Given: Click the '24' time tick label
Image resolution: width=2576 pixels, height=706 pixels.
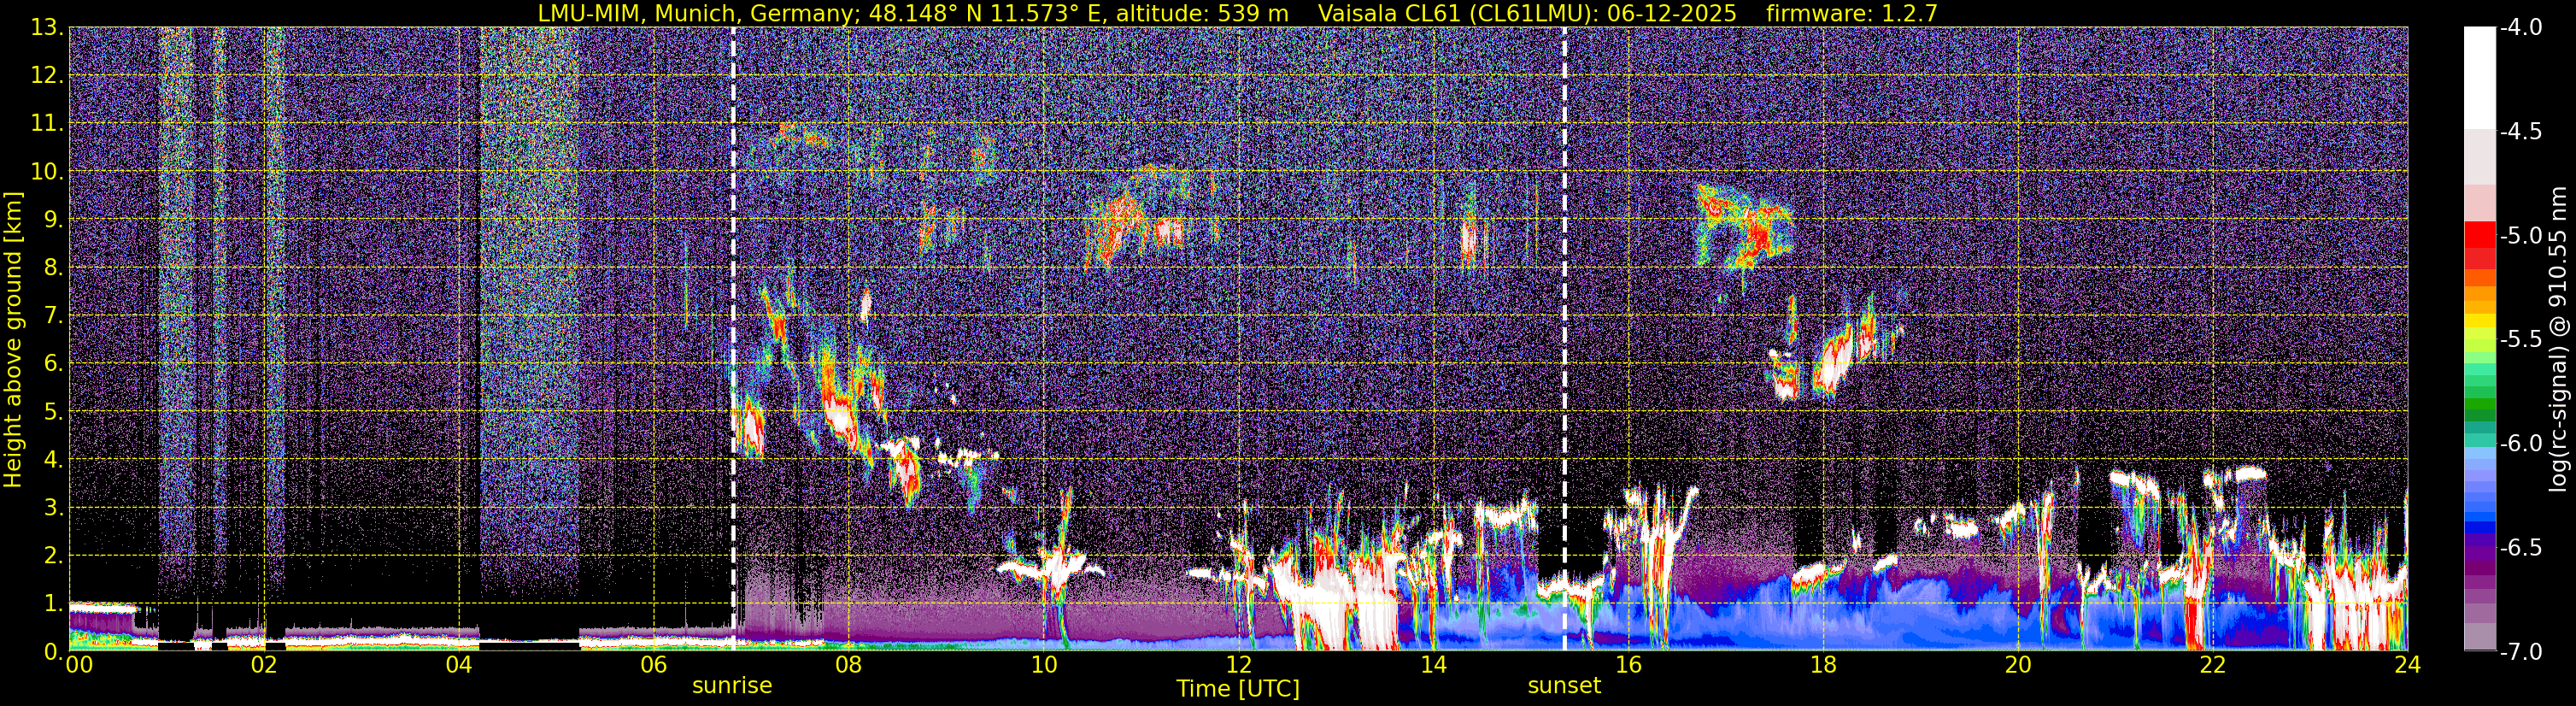Looking at the screenshot, I should [x=2408, y=665].
